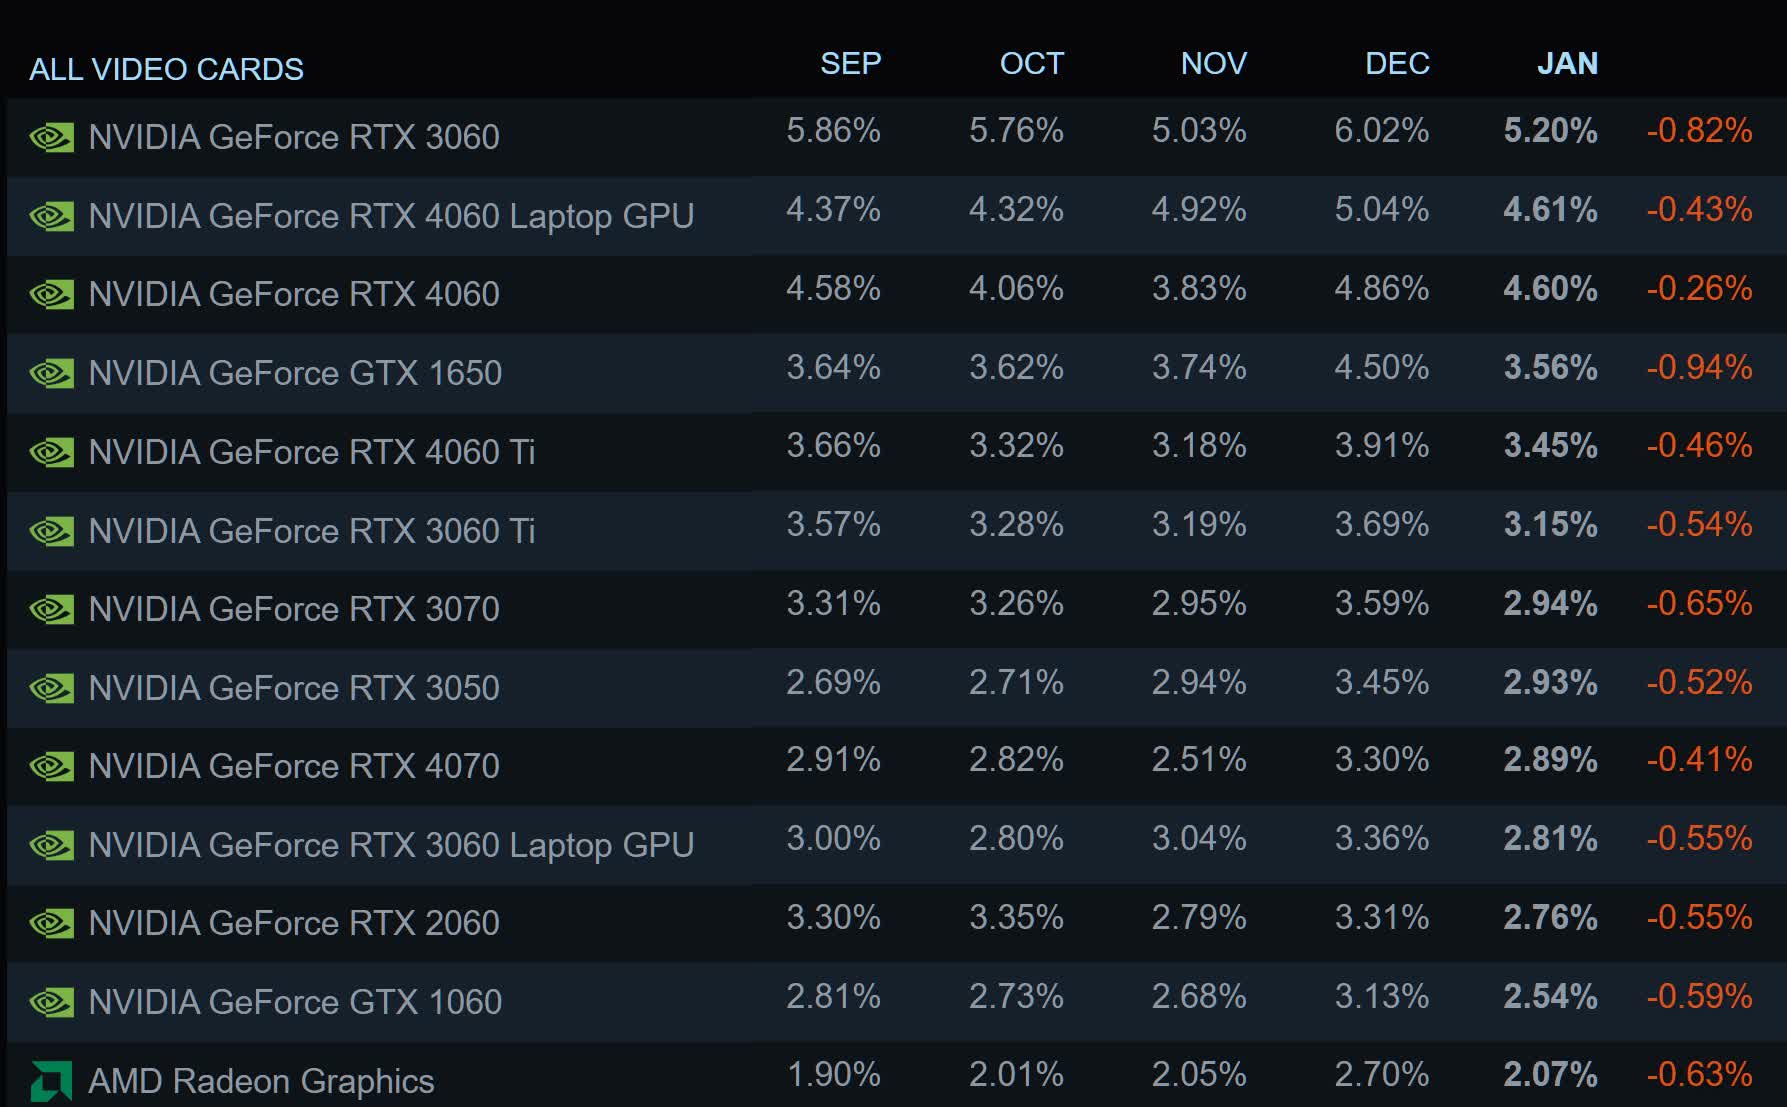
Task: Click the NVIDIA logo beside RTX 4060 Laptop GPU
Action: tap(51, 216)
